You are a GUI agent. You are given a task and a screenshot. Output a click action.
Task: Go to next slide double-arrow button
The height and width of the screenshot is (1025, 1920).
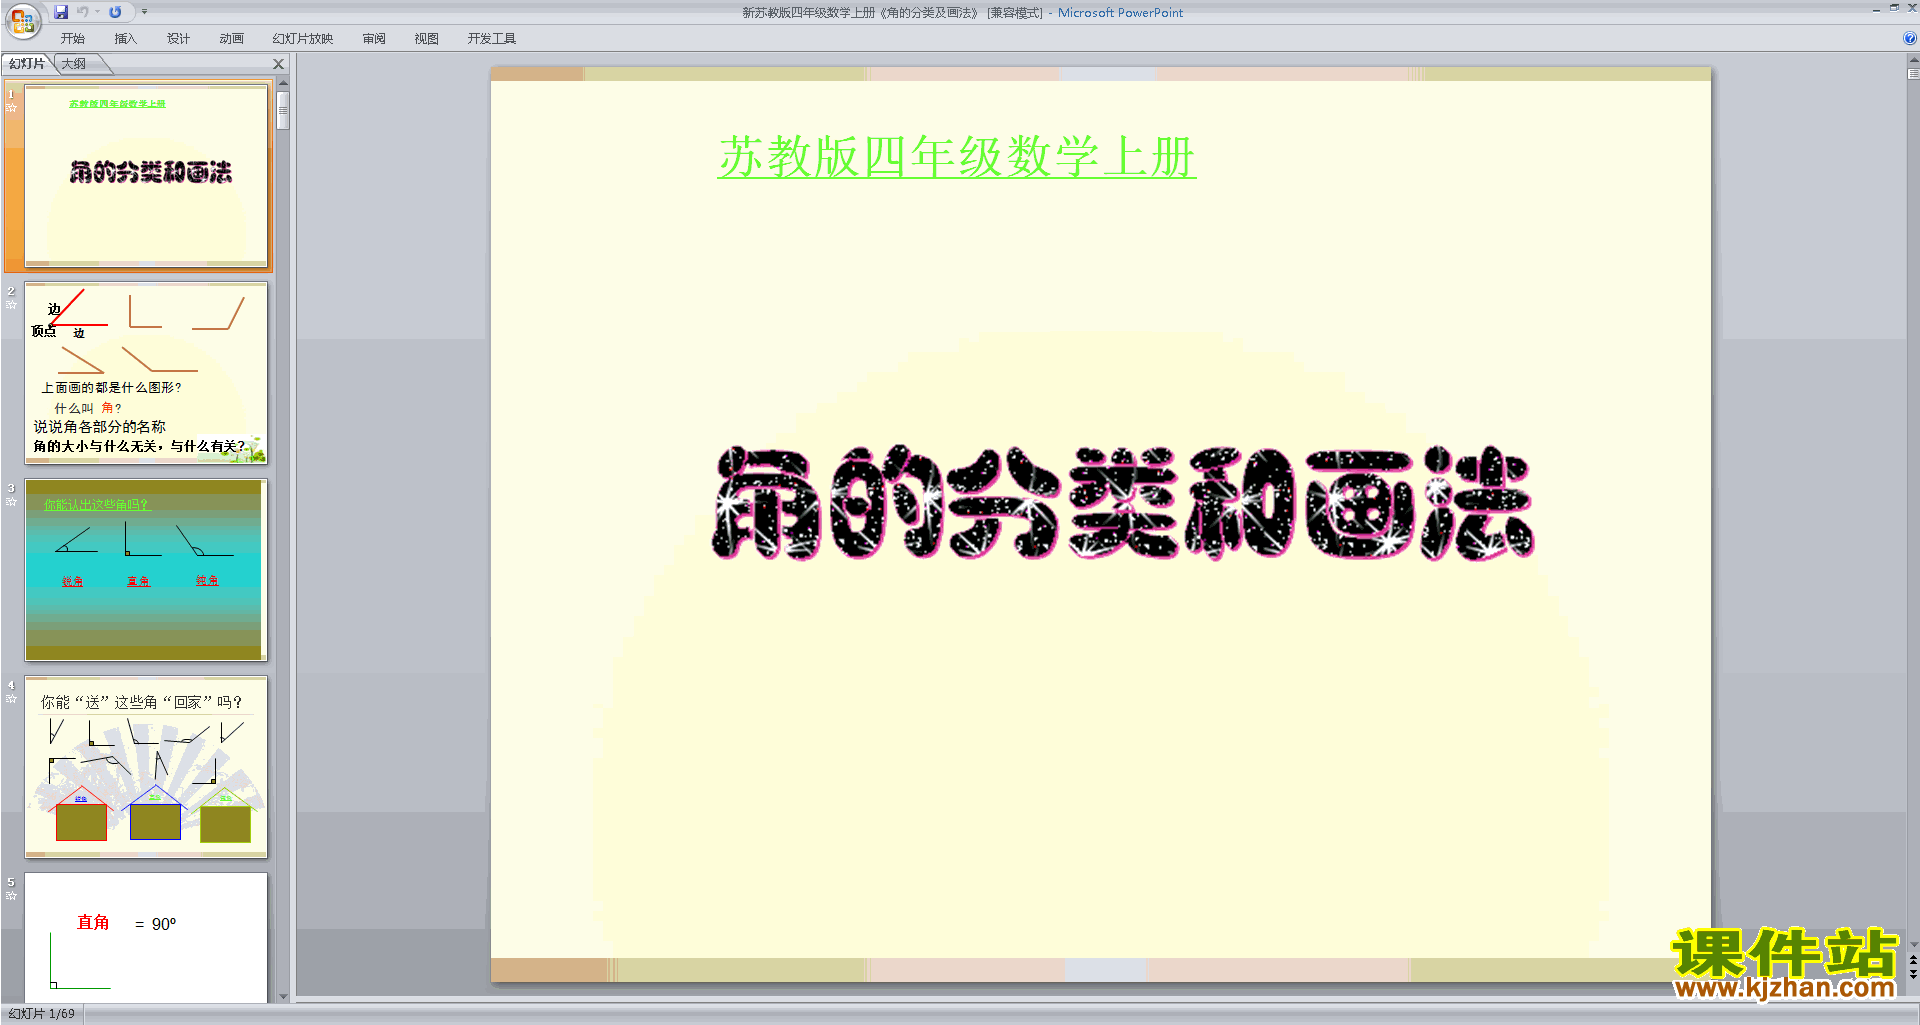(1913, 974)
